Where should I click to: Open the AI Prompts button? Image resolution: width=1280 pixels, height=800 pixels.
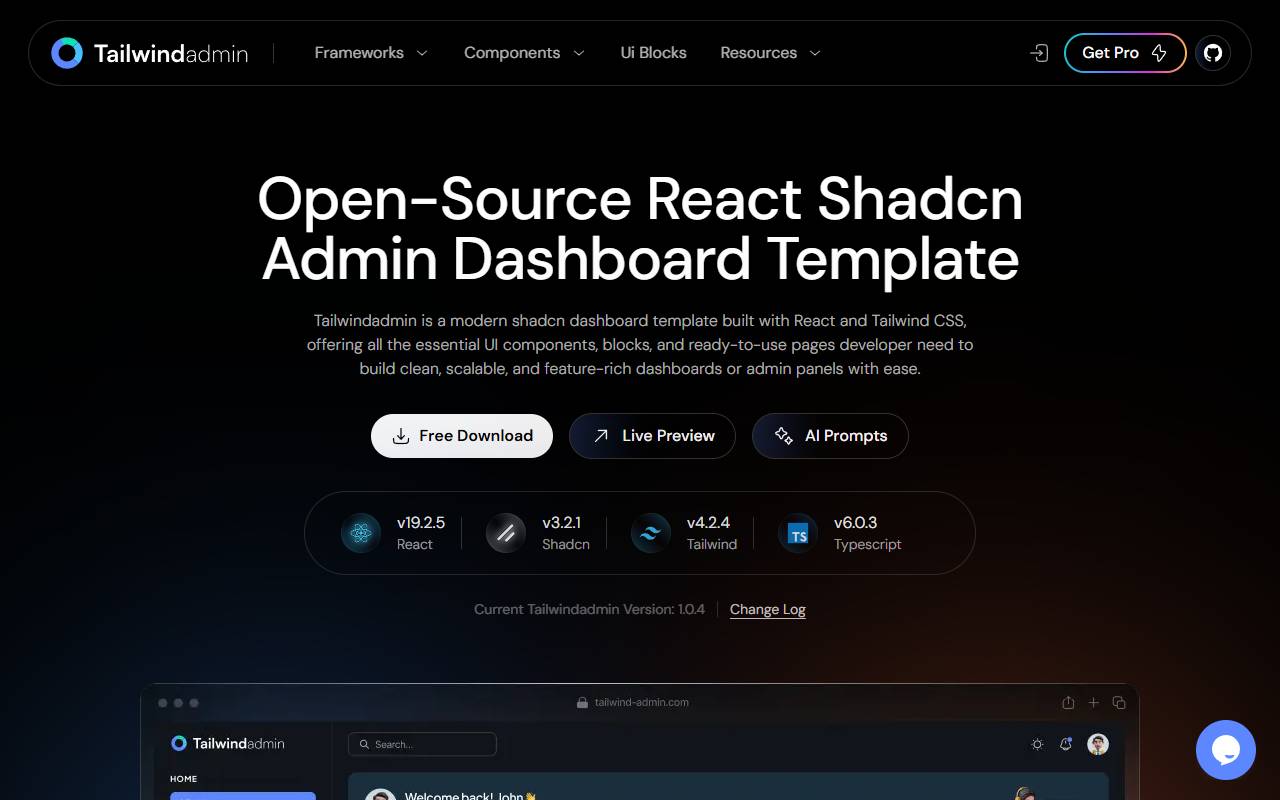(830, 436)
